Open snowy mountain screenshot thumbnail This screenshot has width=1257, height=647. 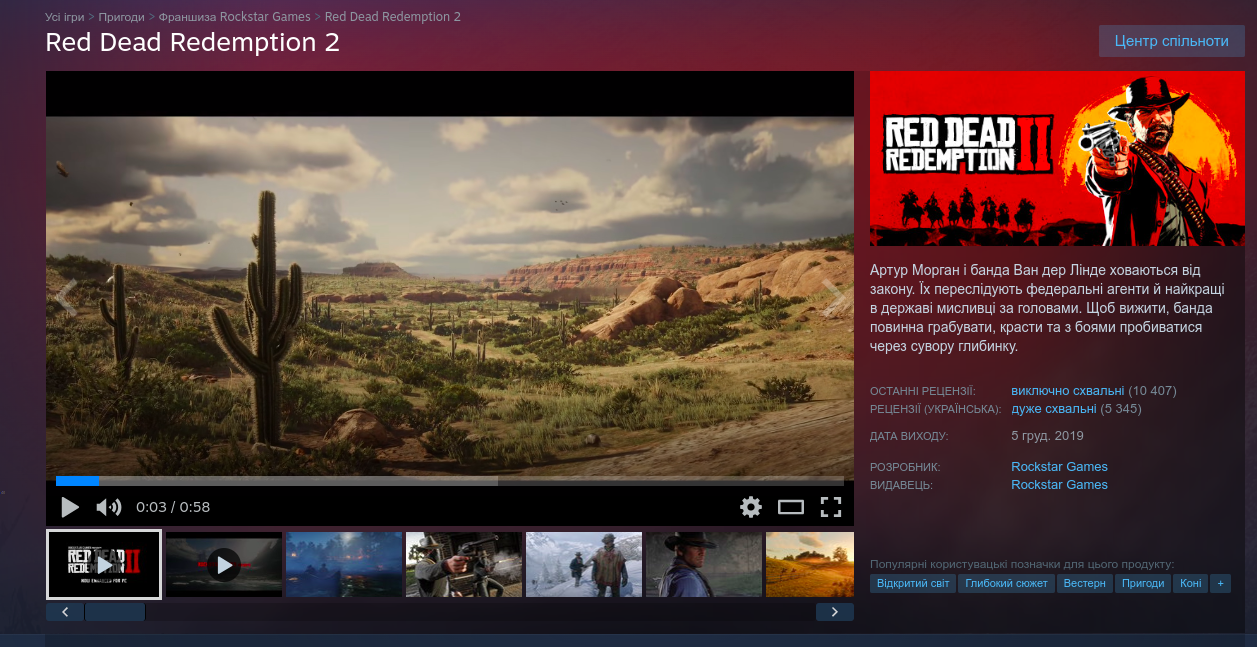[x=584, y=565]
